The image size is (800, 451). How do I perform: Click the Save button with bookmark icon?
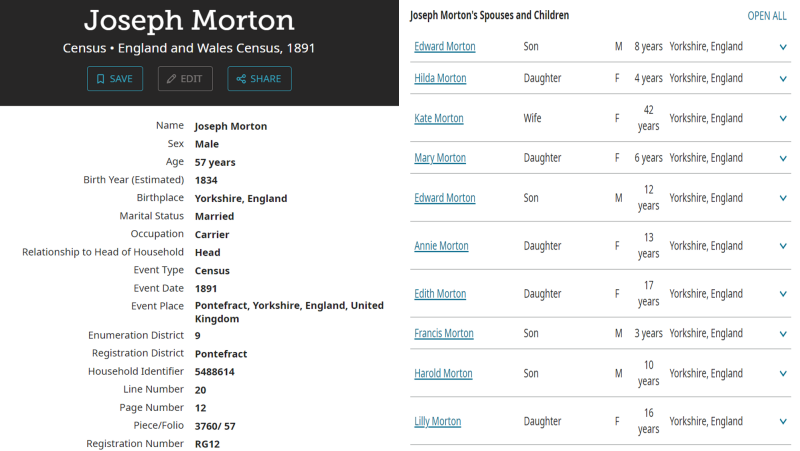click(114, 79)
